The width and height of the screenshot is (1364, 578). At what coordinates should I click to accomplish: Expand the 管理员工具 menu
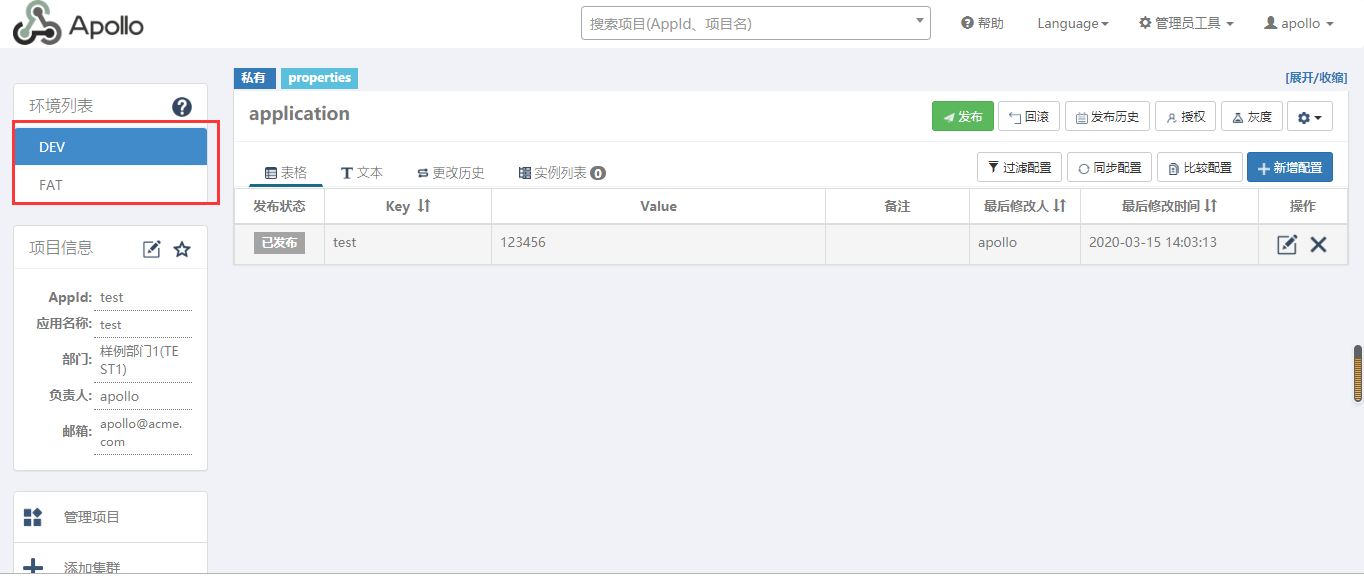tap(1186, 23)
